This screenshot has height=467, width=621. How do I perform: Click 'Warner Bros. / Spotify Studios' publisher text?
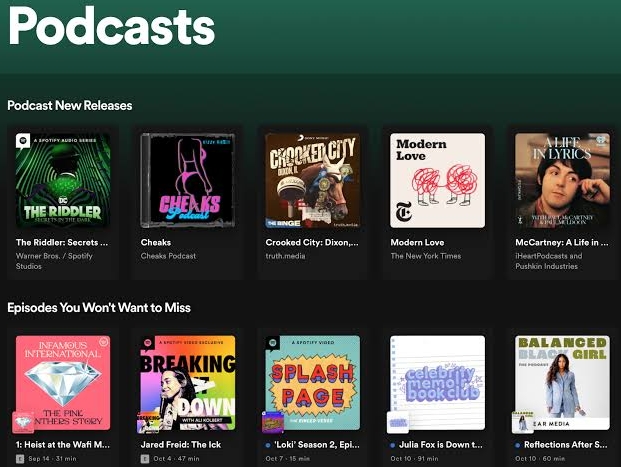[54, 261]
